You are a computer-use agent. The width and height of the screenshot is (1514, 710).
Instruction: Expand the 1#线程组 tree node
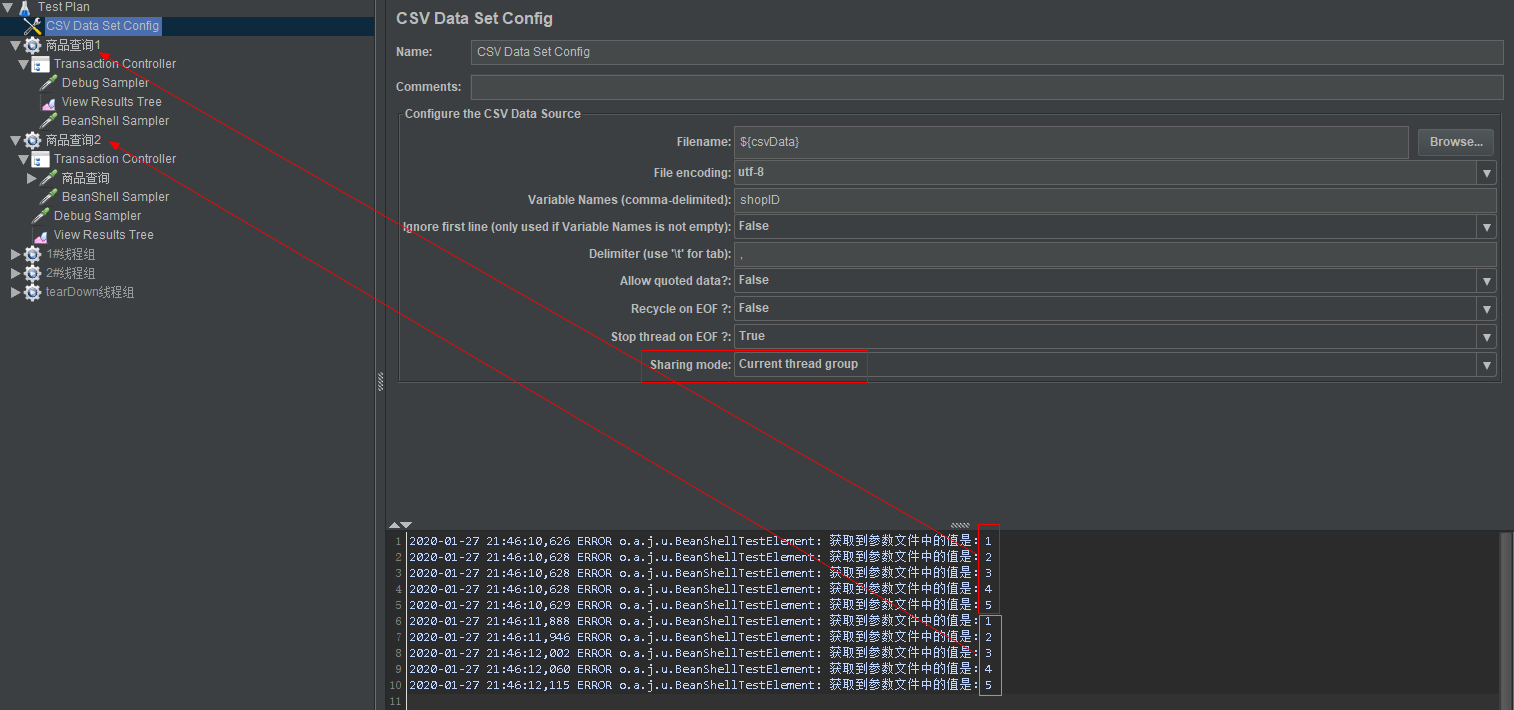point(15,253)
